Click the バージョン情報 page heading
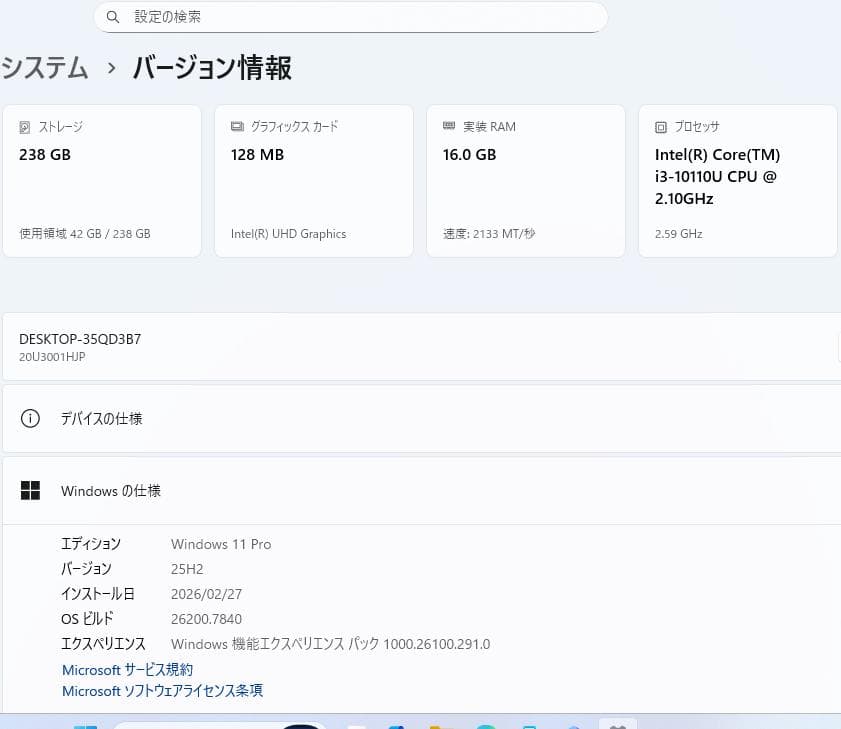841x729 pixels. coord(212,68)
